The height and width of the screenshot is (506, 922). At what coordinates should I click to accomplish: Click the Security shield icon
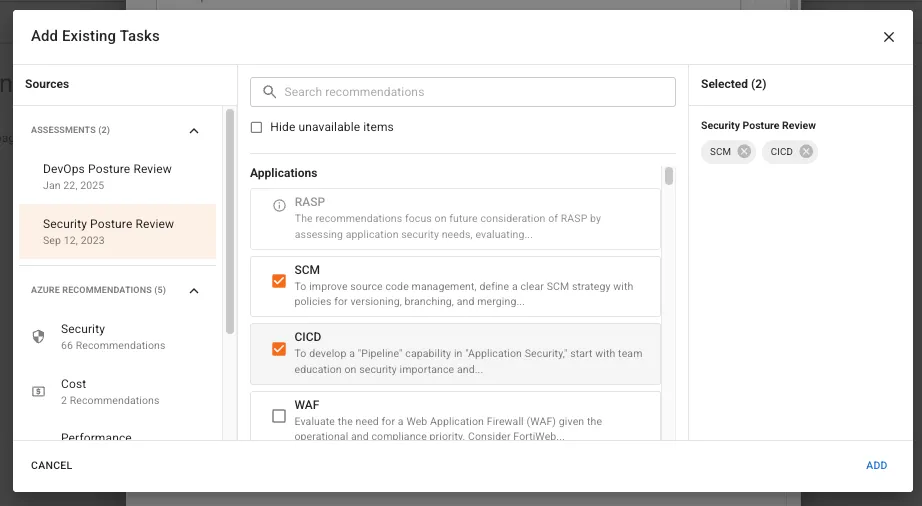click(x=38, y=337)
